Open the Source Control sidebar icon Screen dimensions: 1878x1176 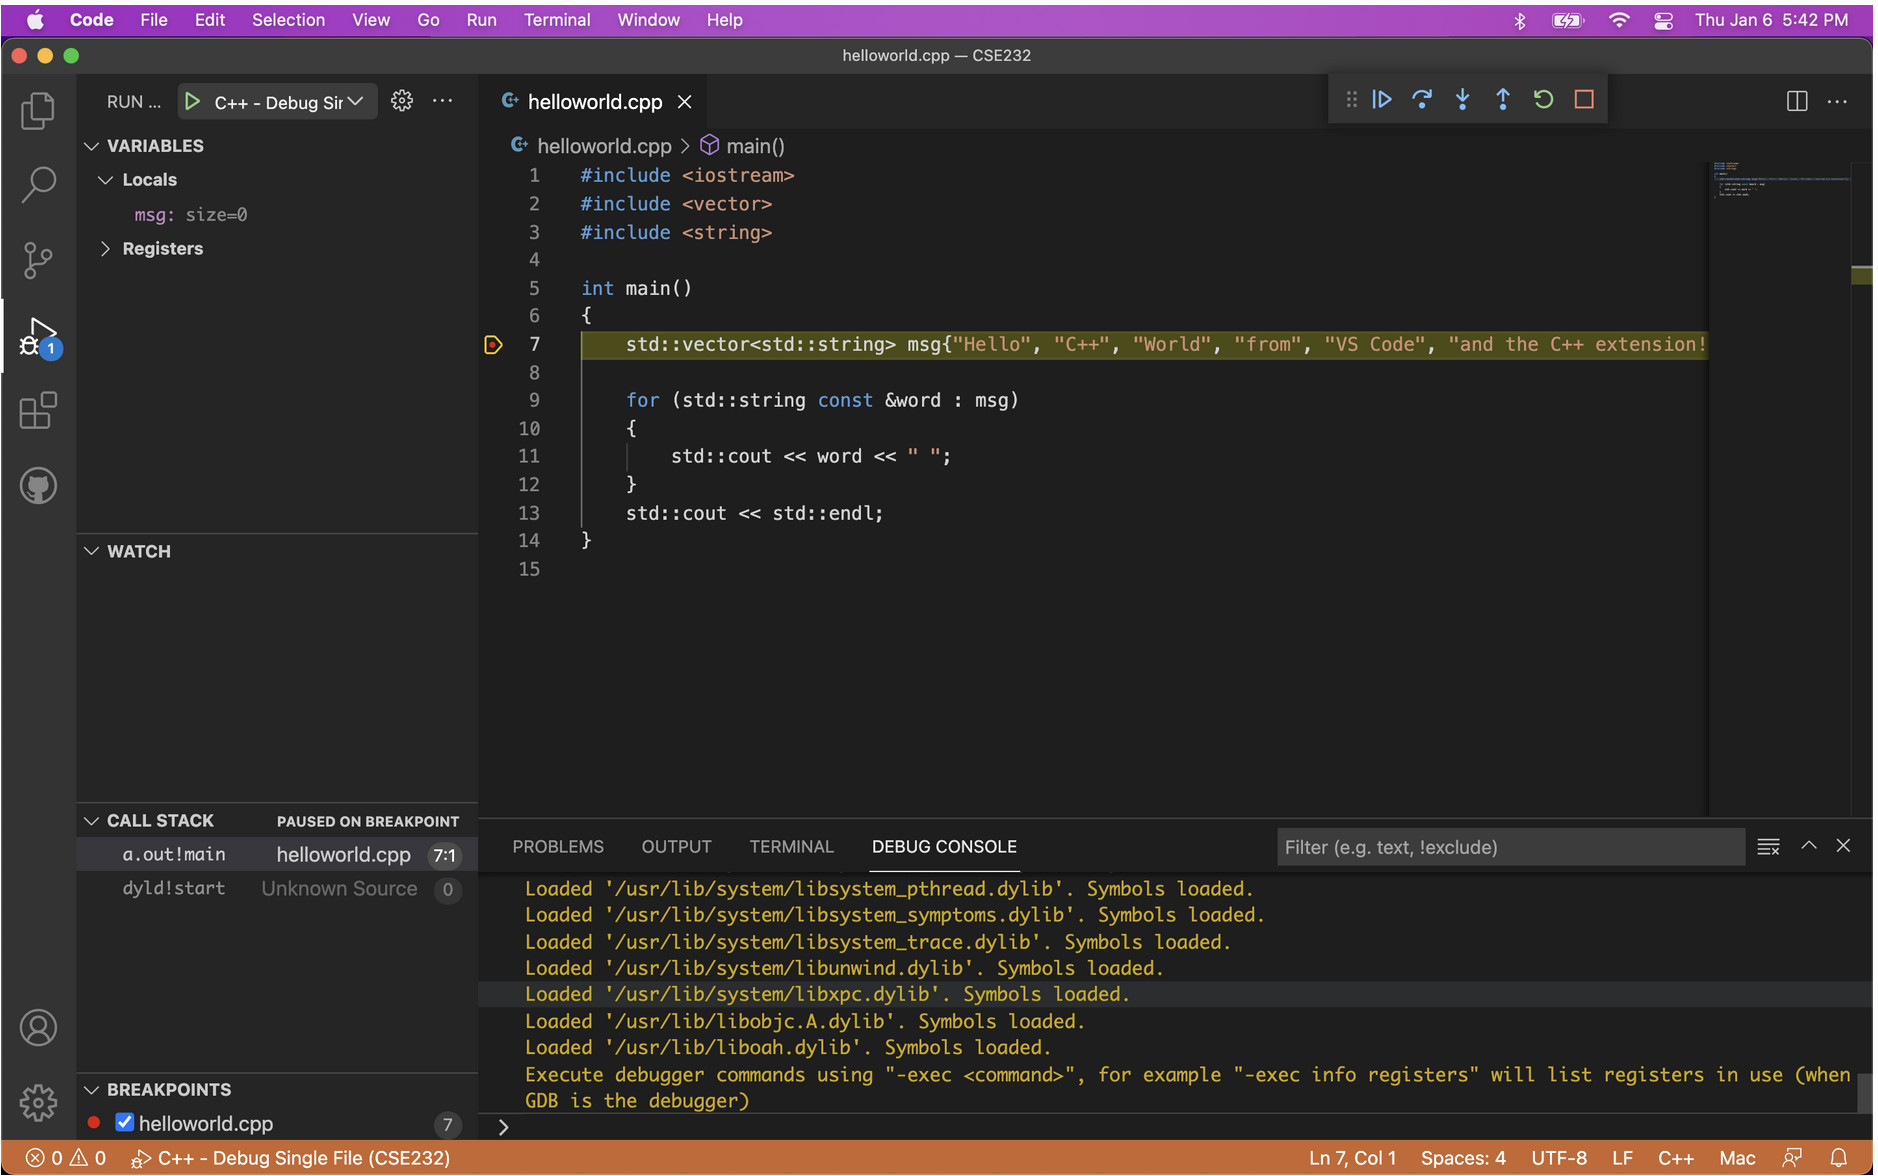[37, 260]
